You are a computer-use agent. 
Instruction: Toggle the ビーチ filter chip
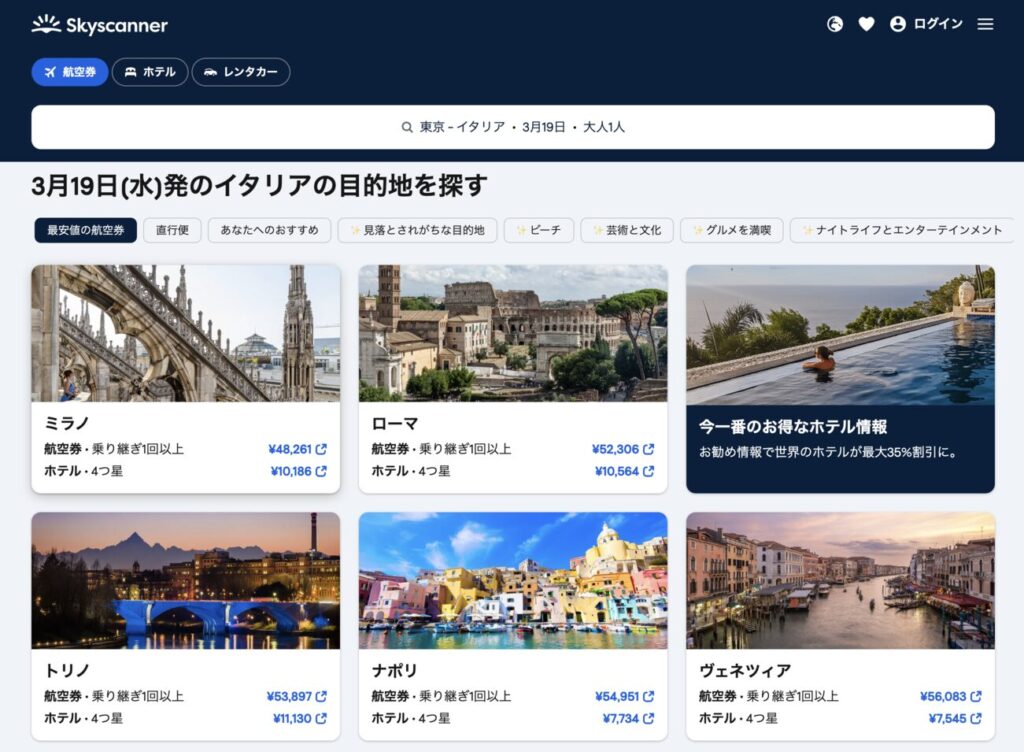pos(538,230)
